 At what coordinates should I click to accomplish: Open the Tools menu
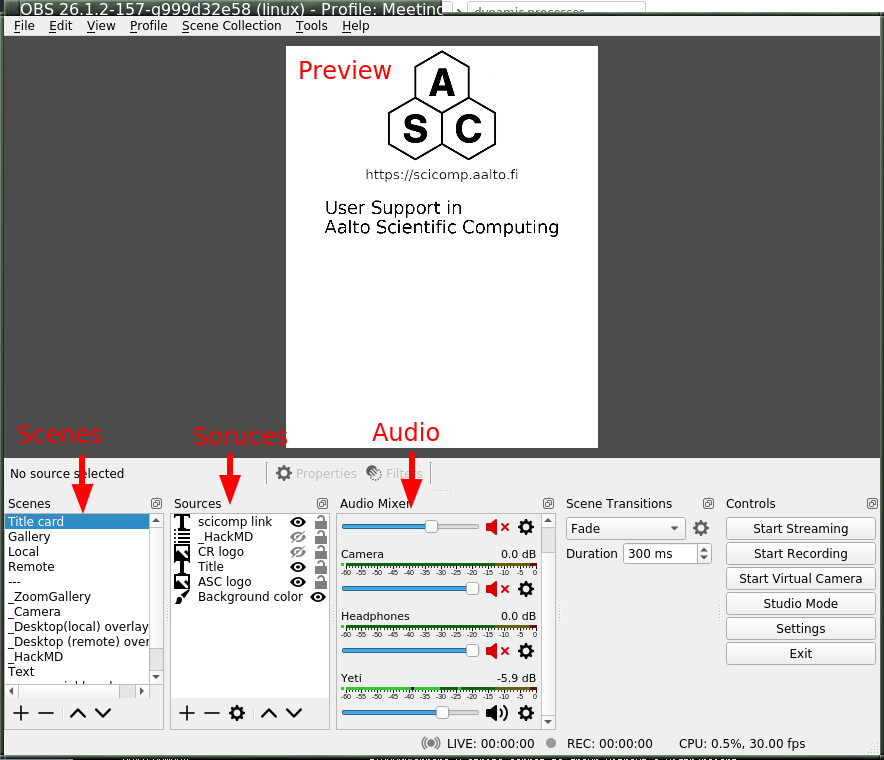pyautogui.click(x=311, y=26)
